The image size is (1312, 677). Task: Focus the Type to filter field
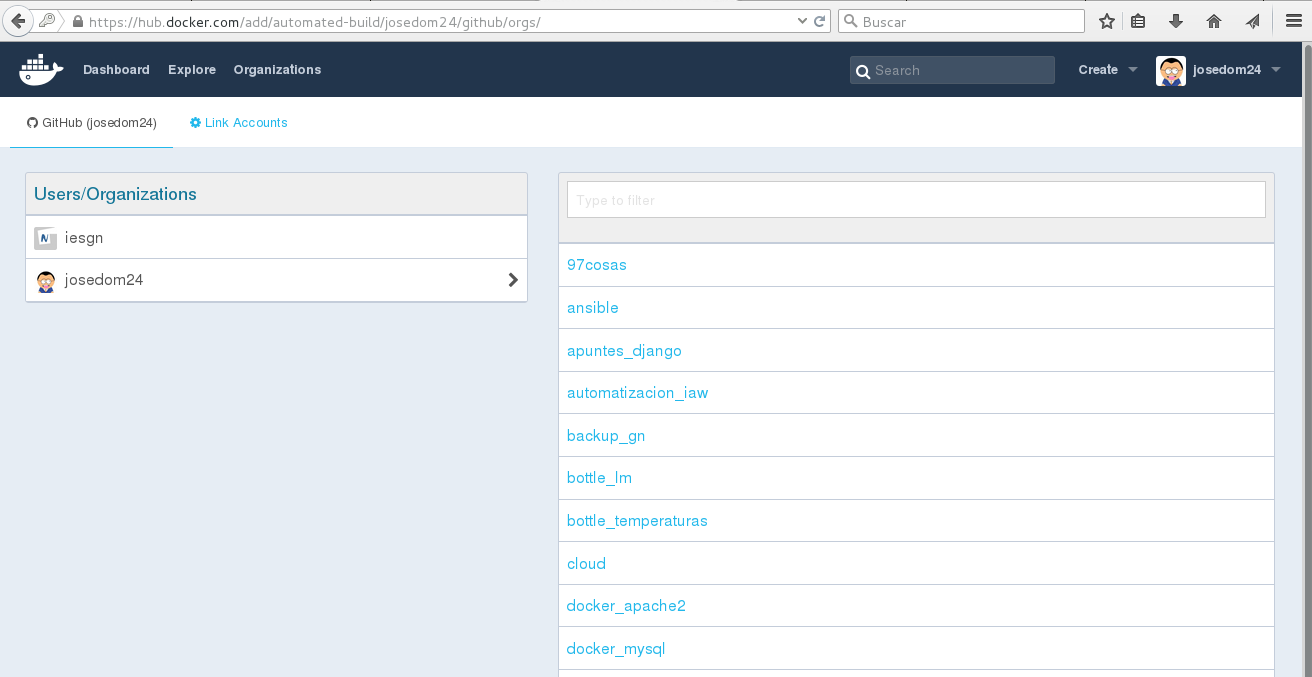(915, 200)
